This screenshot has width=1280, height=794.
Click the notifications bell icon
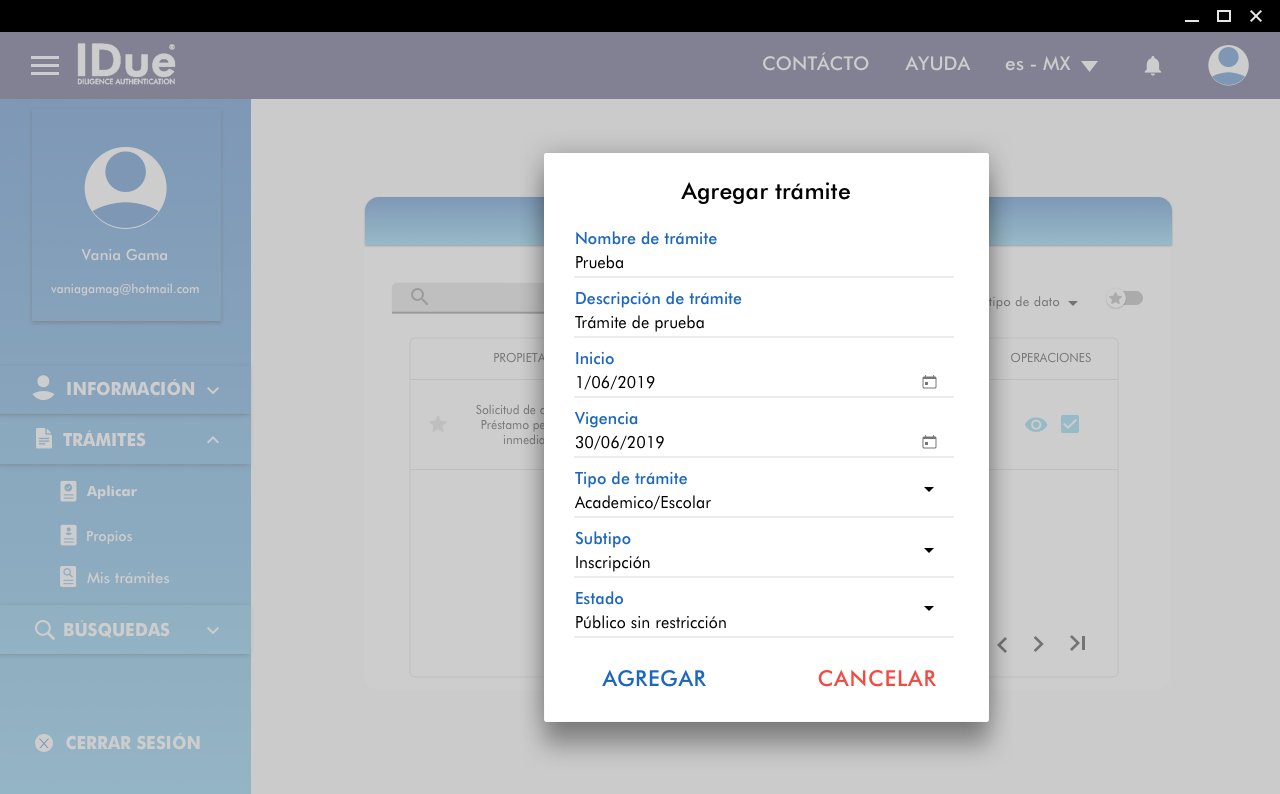(1152, 66)
